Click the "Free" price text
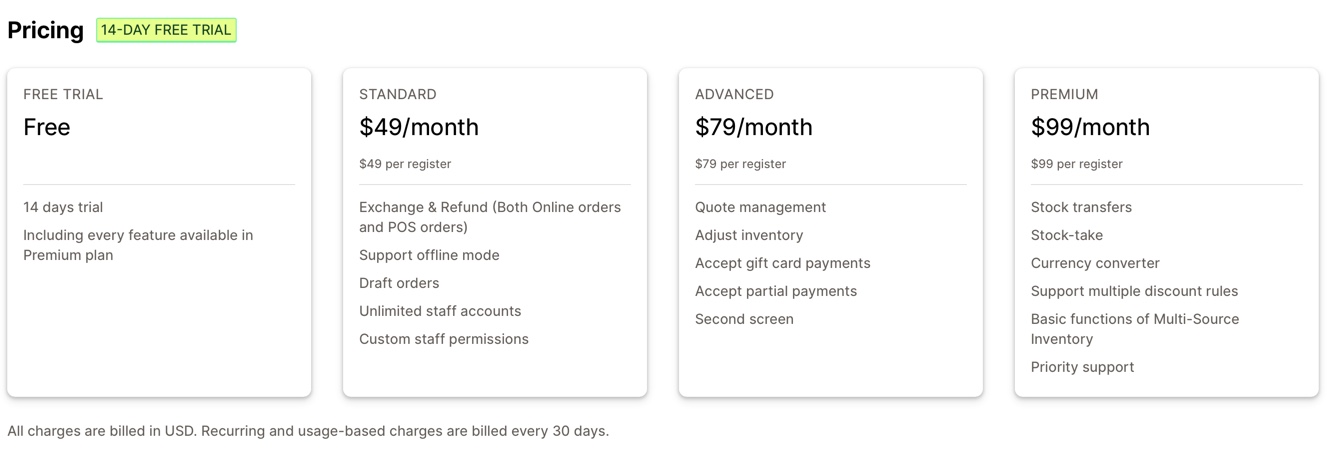1327x466 pixels. [x=47, y=127]
